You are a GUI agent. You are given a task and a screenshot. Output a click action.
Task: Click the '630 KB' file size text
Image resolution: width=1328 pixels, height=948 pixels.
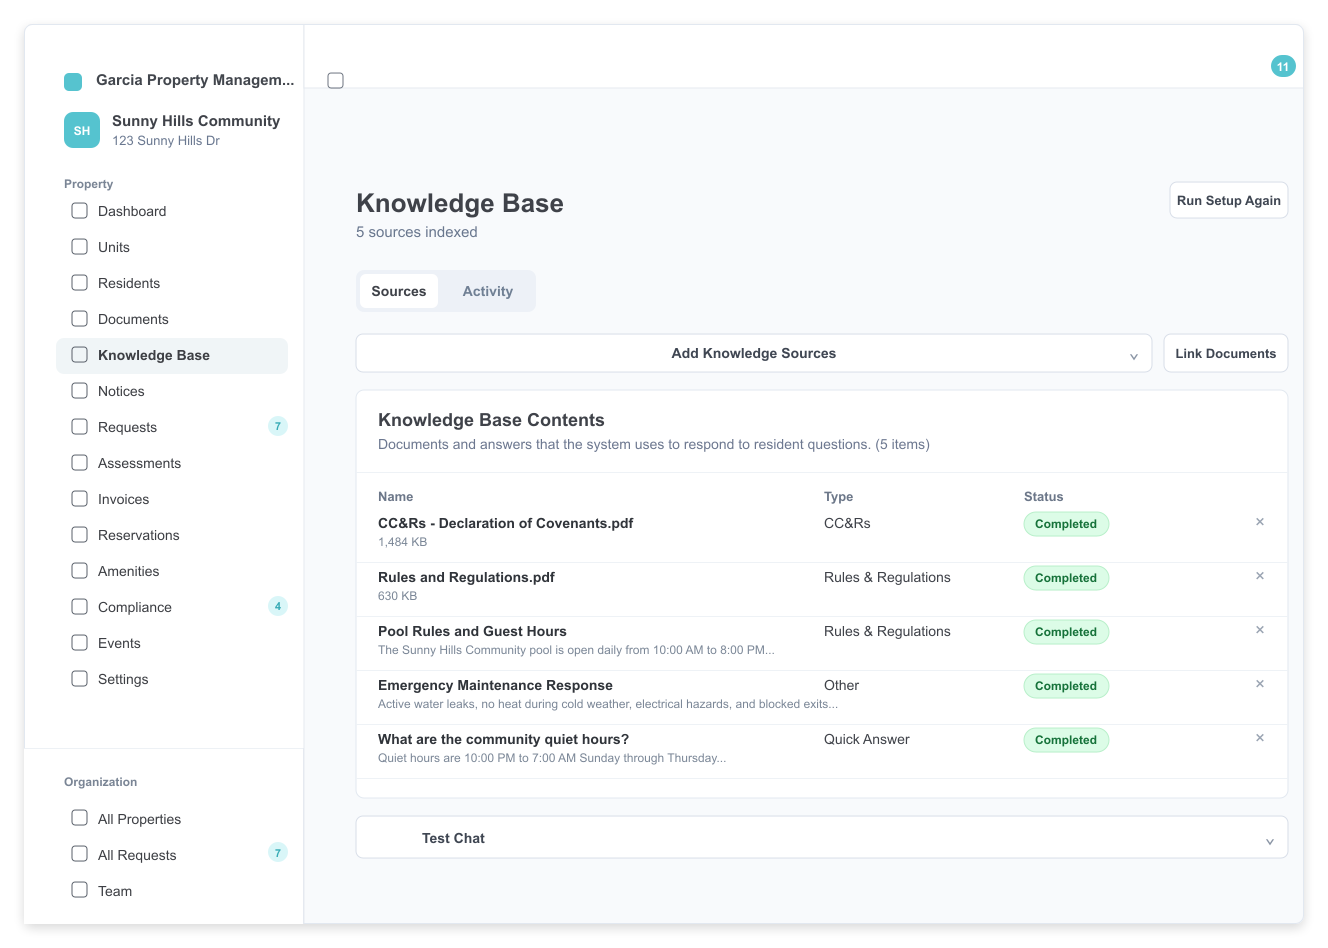pos(397,596)
